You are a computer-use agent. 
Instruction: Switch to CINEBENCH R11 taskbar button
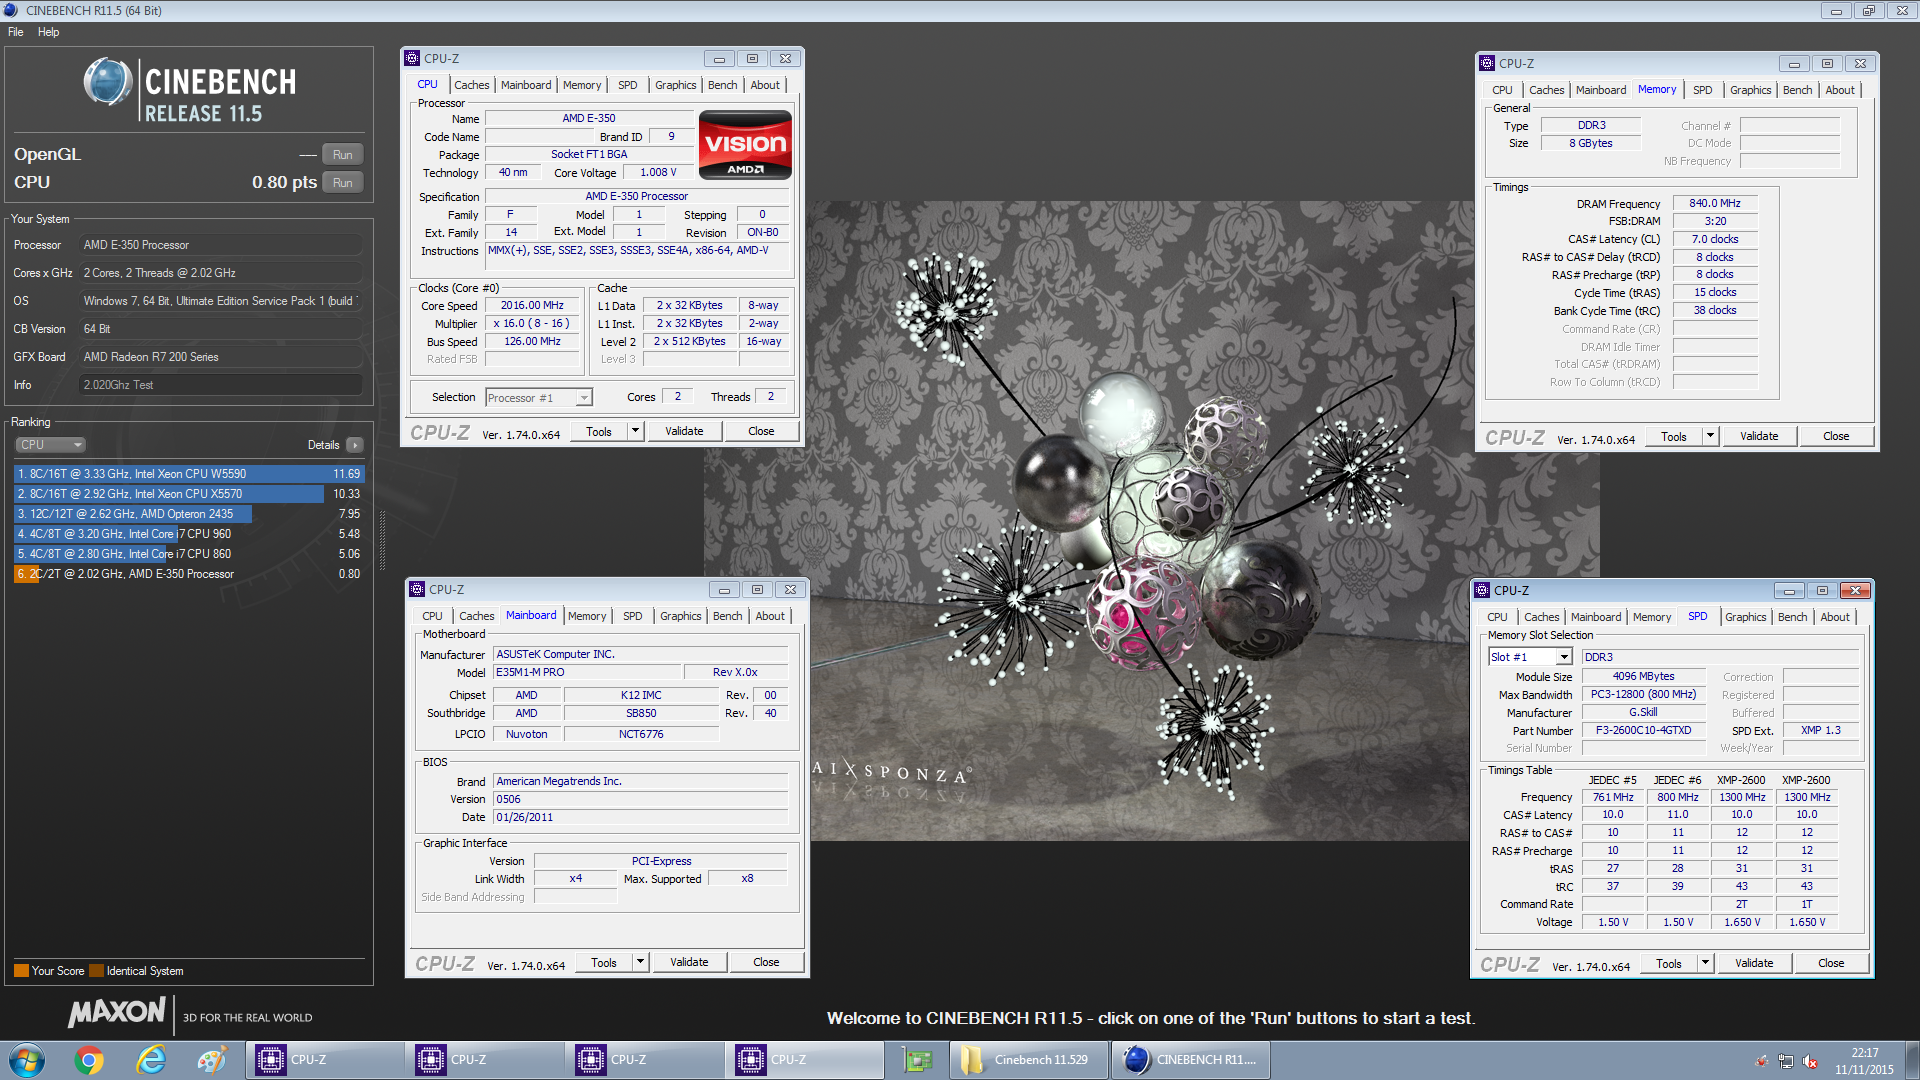[1191, 1060]
